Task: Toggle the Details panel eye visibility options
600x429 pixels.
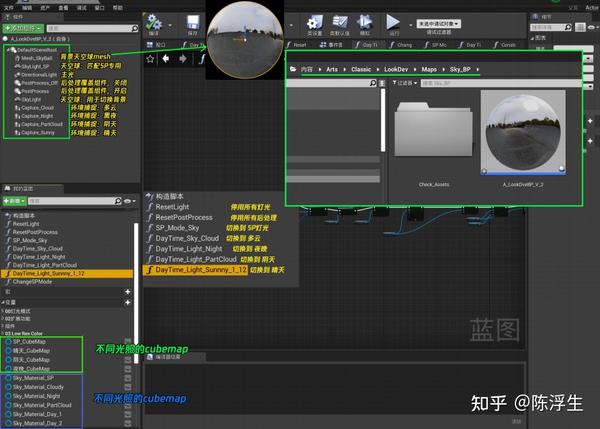Action: tap(591, 27)
